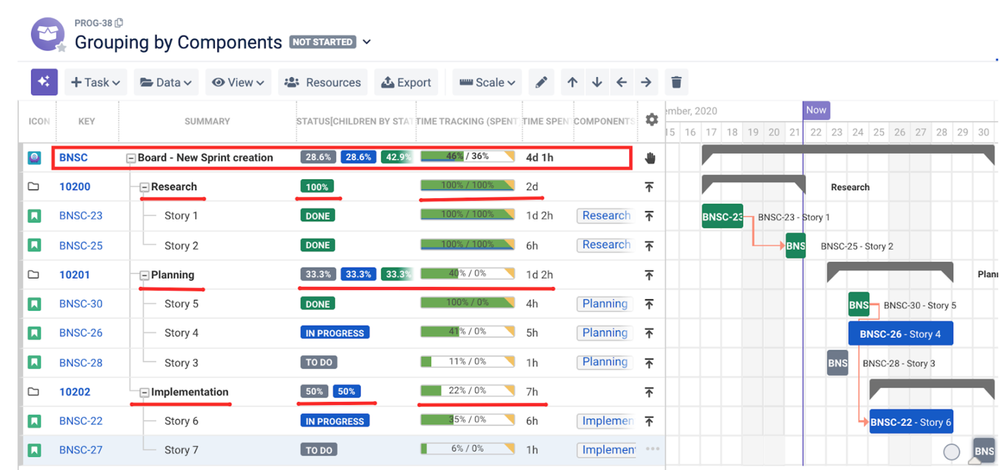Open program status chevron beside NOT STARTED
This screenshot has width=999, height=470.
pyautogui.click(x=366, y=42)
